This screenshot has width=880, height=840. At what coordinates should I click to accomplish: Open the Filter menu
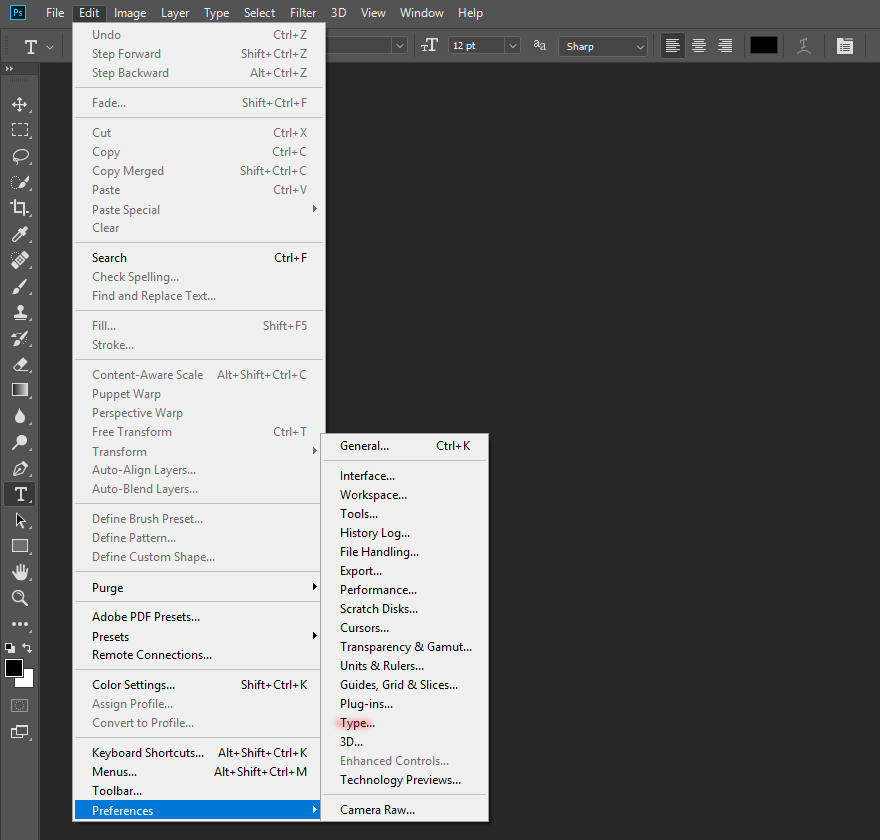[303, 13]
